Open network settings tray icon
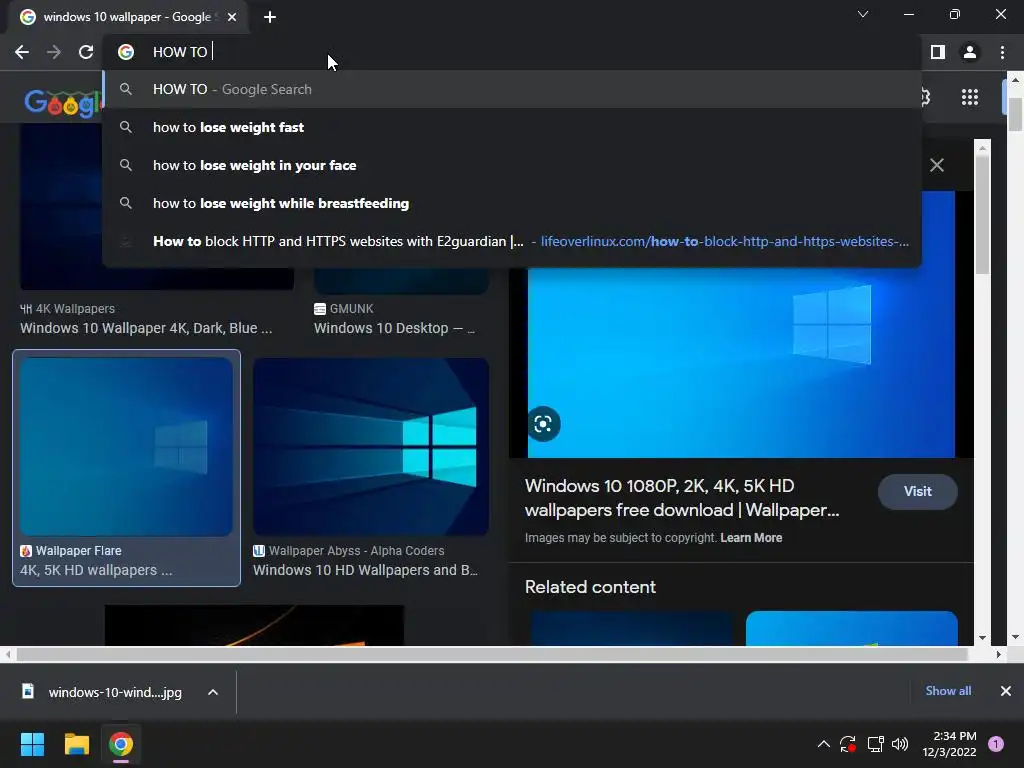Screen dimensions: 1024x768 tap(875, 744)
